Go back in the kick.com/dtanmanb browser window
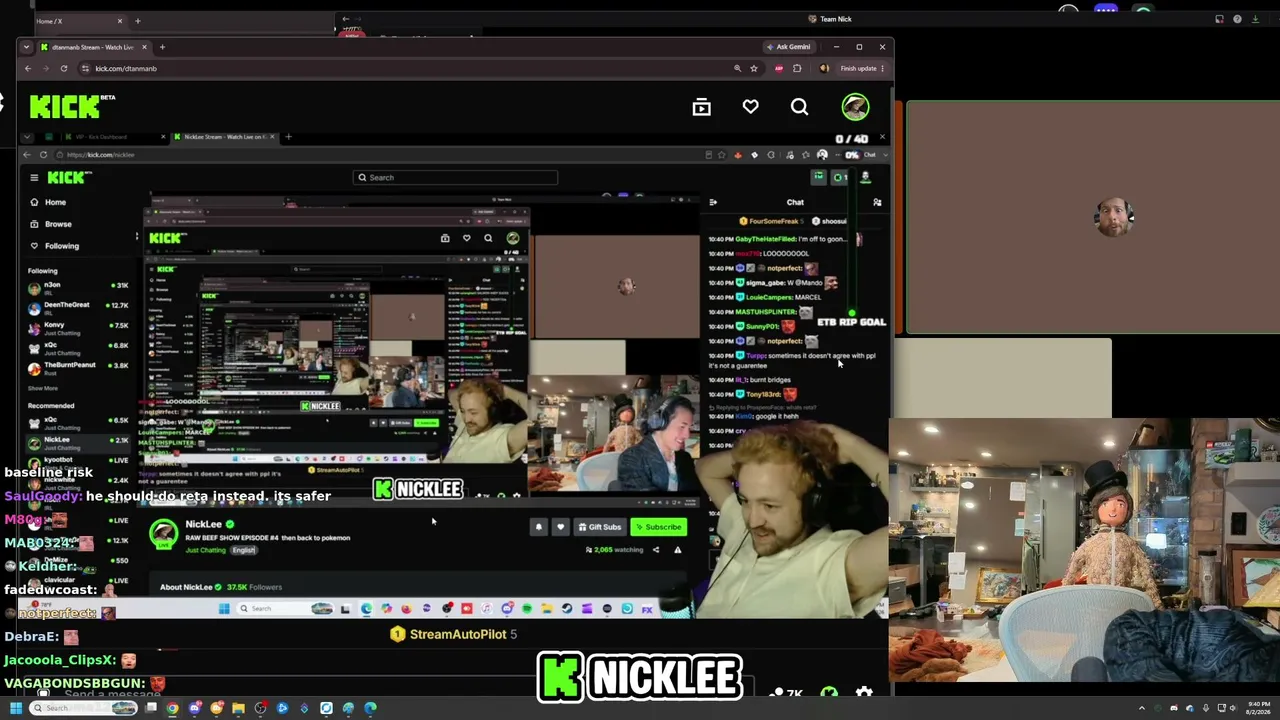The image size is (1280, 720). point(28,68)
